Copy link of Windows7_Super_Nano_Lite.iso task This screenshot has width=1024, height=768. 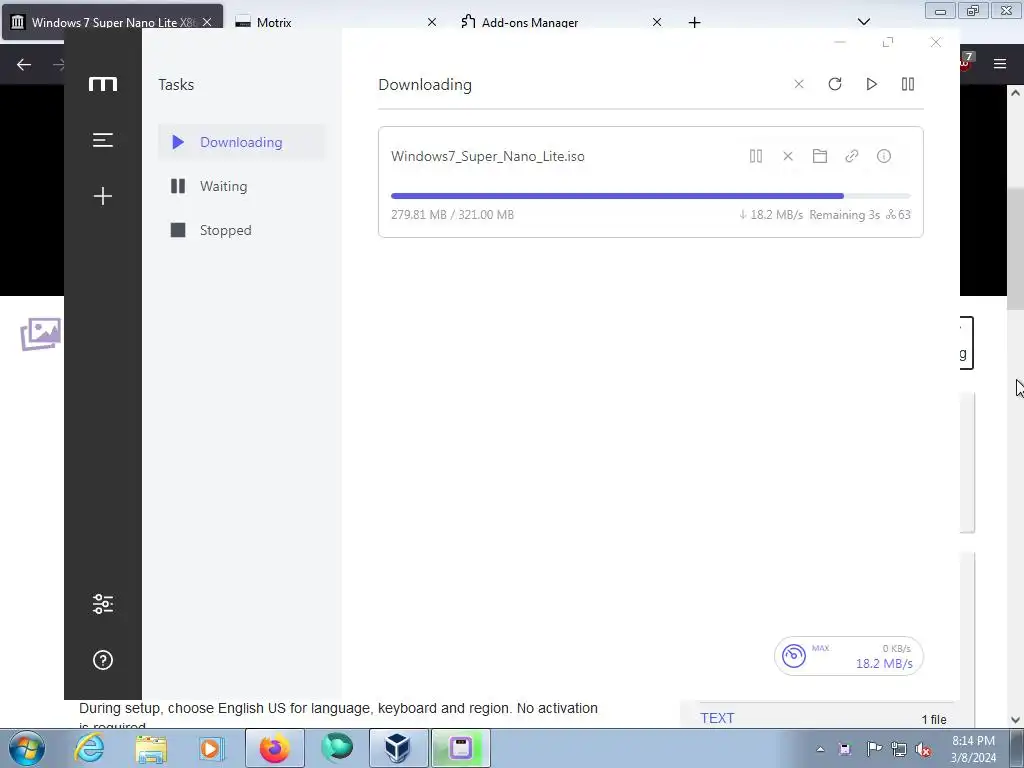(852, 156)
